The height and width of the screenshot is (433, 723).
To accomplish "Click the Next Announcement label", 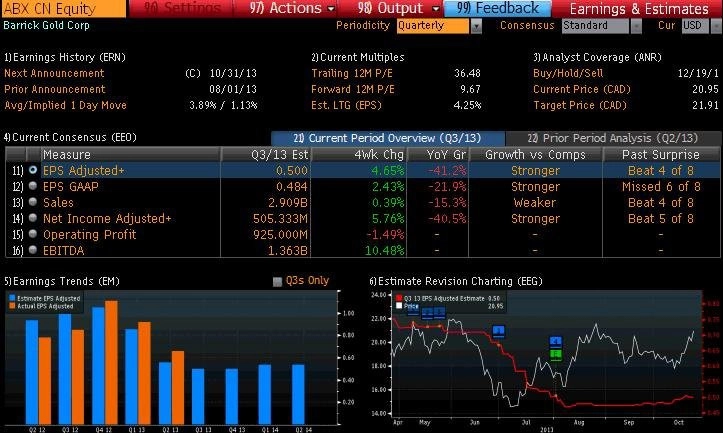I will coord(54,73).
